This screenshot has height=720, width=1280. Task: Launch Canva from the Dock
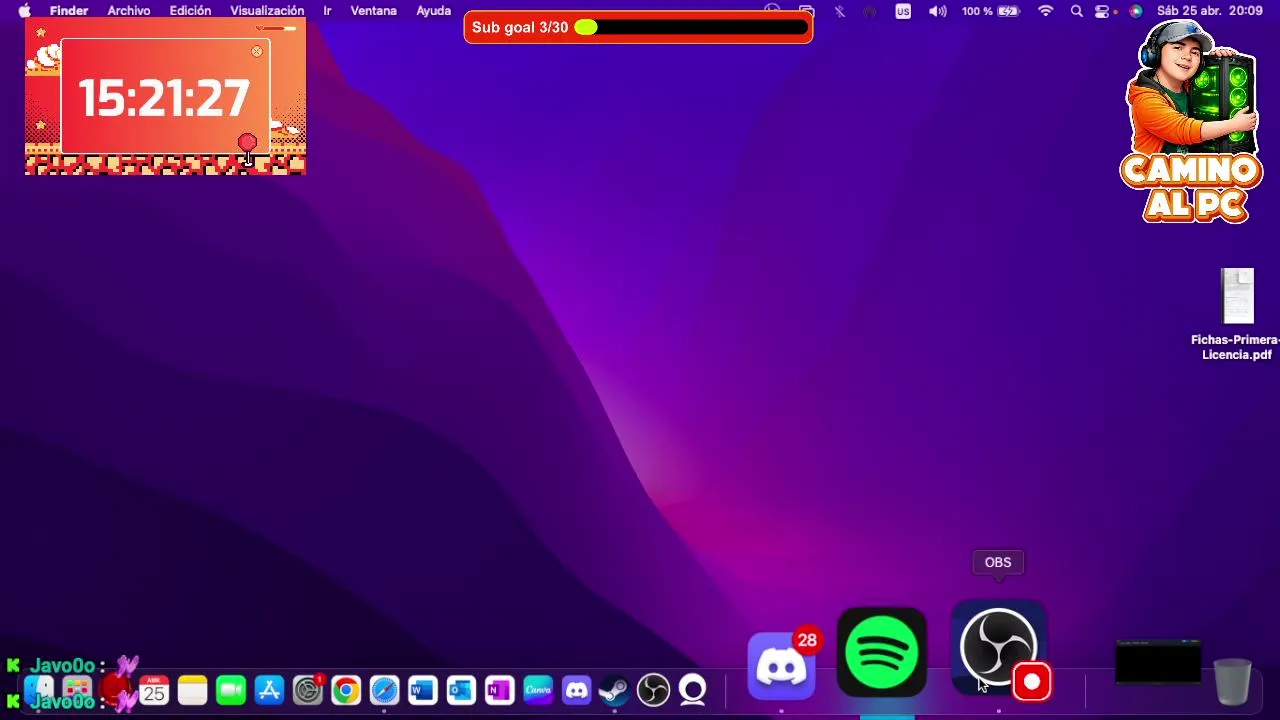(x=538, y=690)
